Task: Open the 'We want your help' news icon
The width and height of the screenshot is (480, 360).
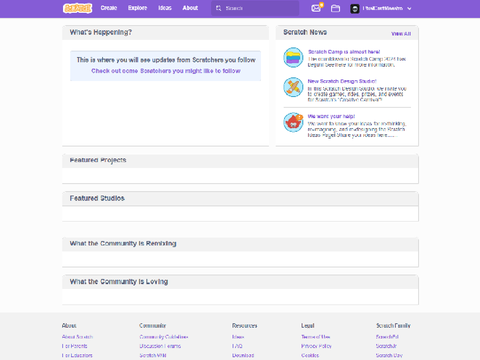Action: tap(293, 122)
